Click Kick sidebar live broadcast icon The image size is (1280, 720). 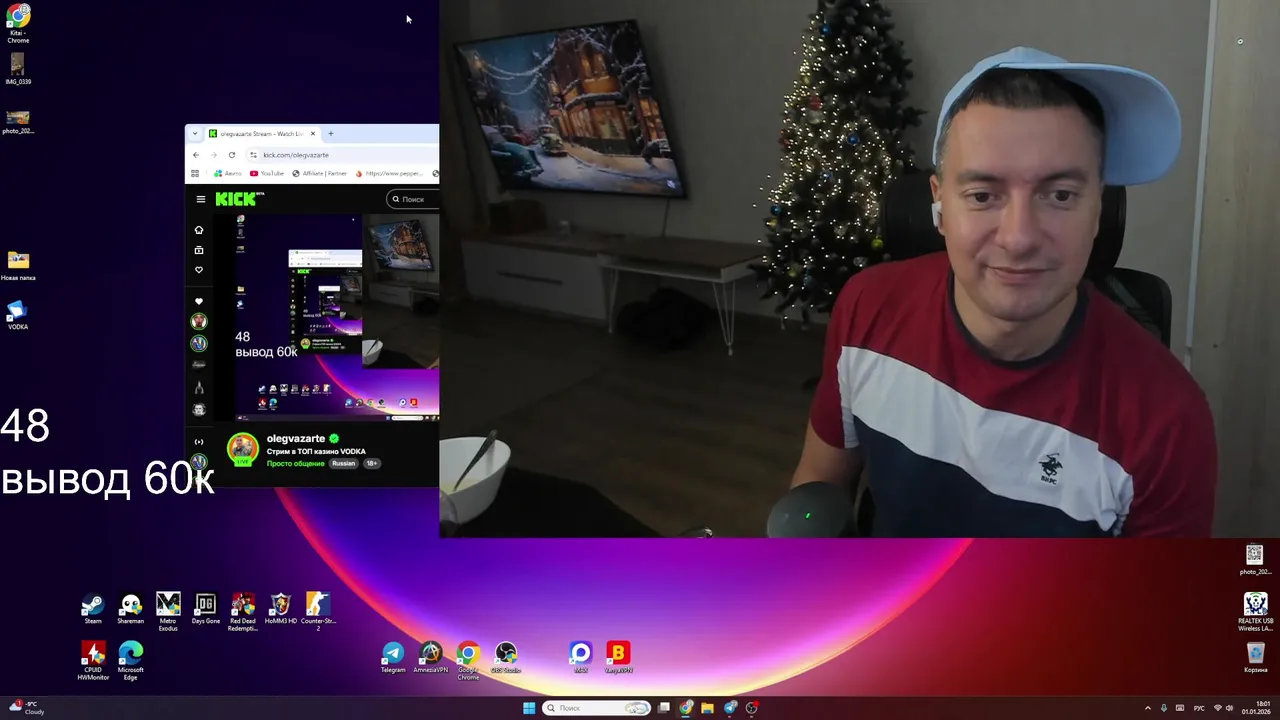coord(199,442)
